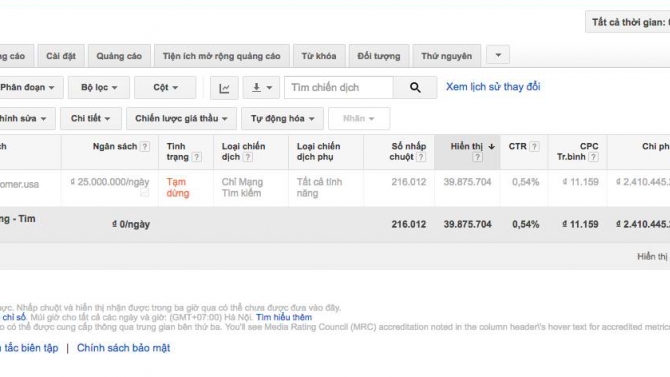This screenshot has height=377, width=670.
Task: Open CPC Tr.bình help question icon
Action: pos(593,157)
